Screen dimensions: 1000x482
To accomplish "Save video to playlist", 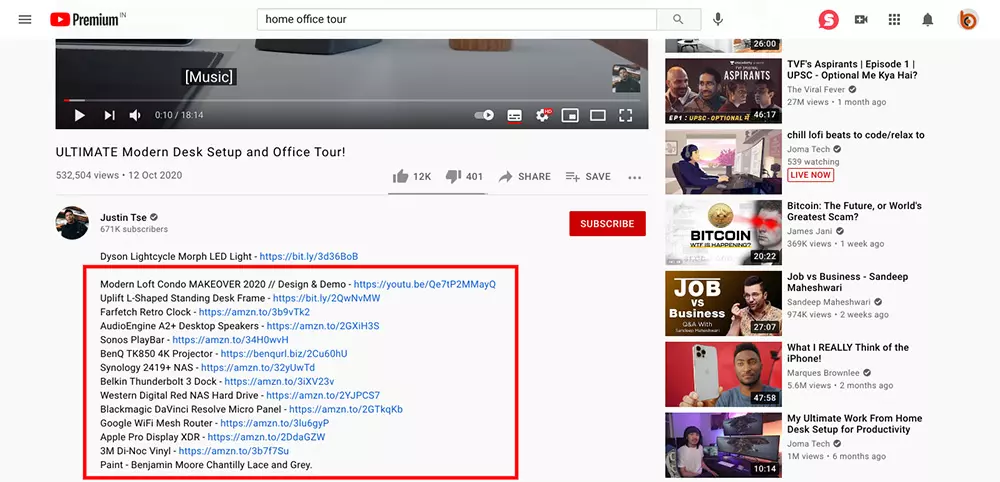I will coord(588,177).
